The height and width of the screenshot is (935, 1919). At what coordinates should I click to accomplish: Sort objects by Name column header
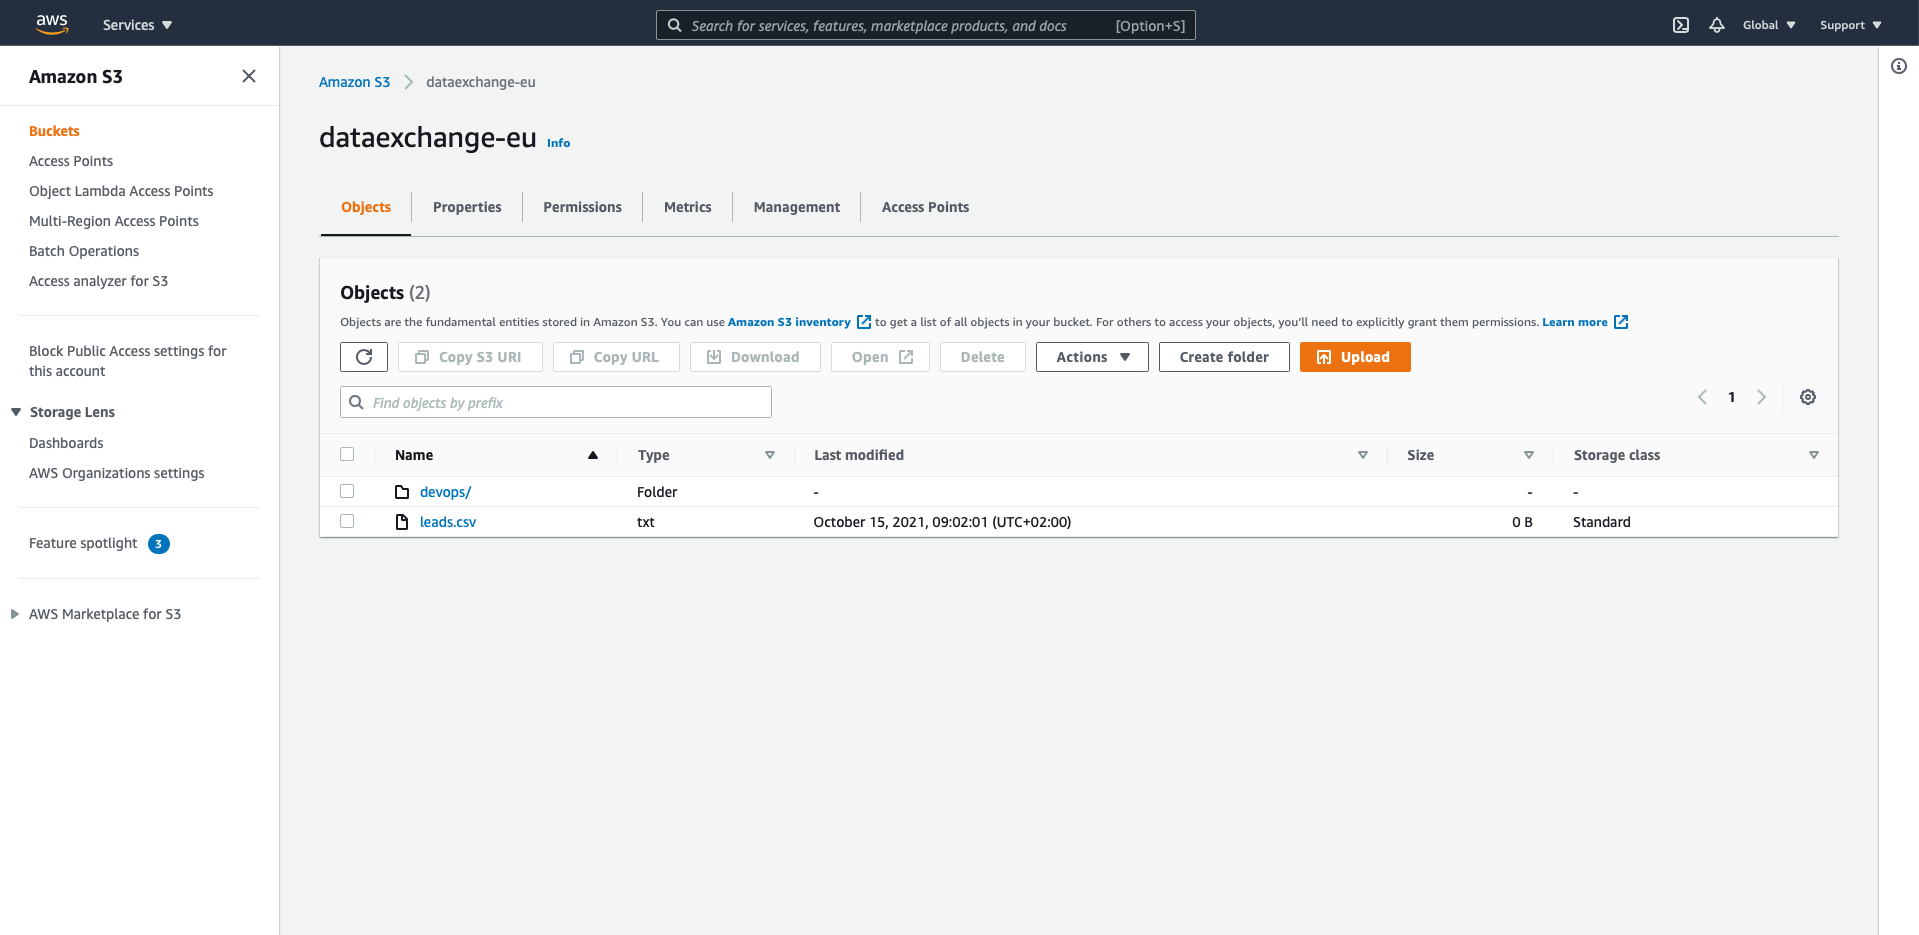point(414,455)
